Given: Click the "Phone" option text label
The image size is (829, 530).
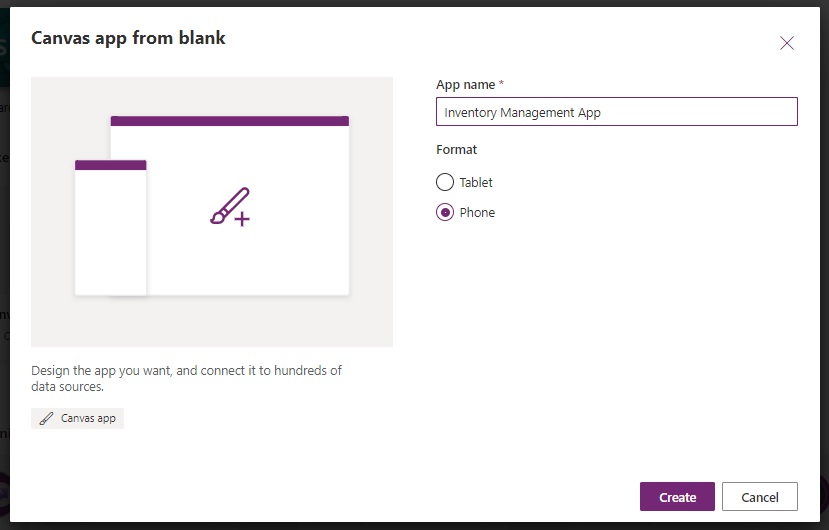Looking at the screenshot, I should [x=477, y=213].
